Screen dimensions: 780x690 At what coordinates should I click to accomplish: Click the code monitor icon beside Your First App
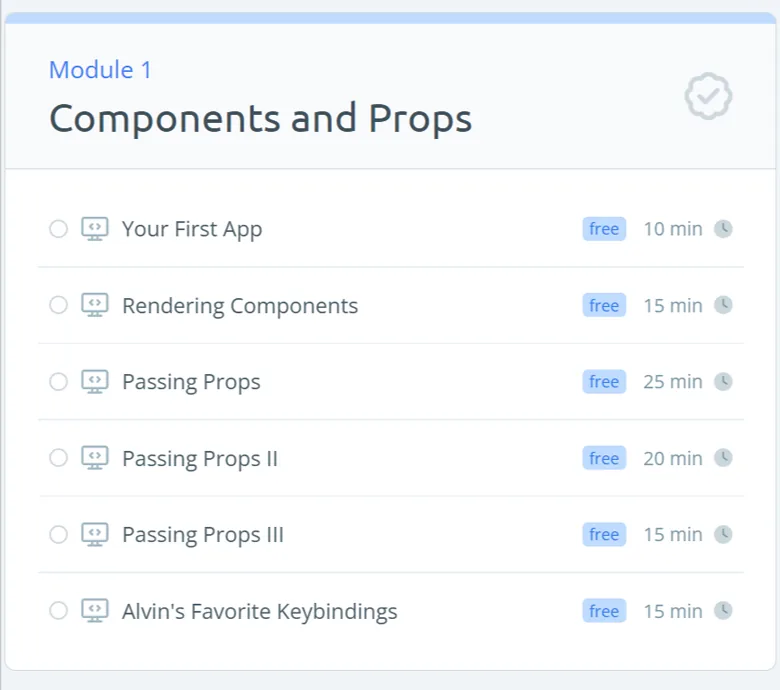point(95,229)
